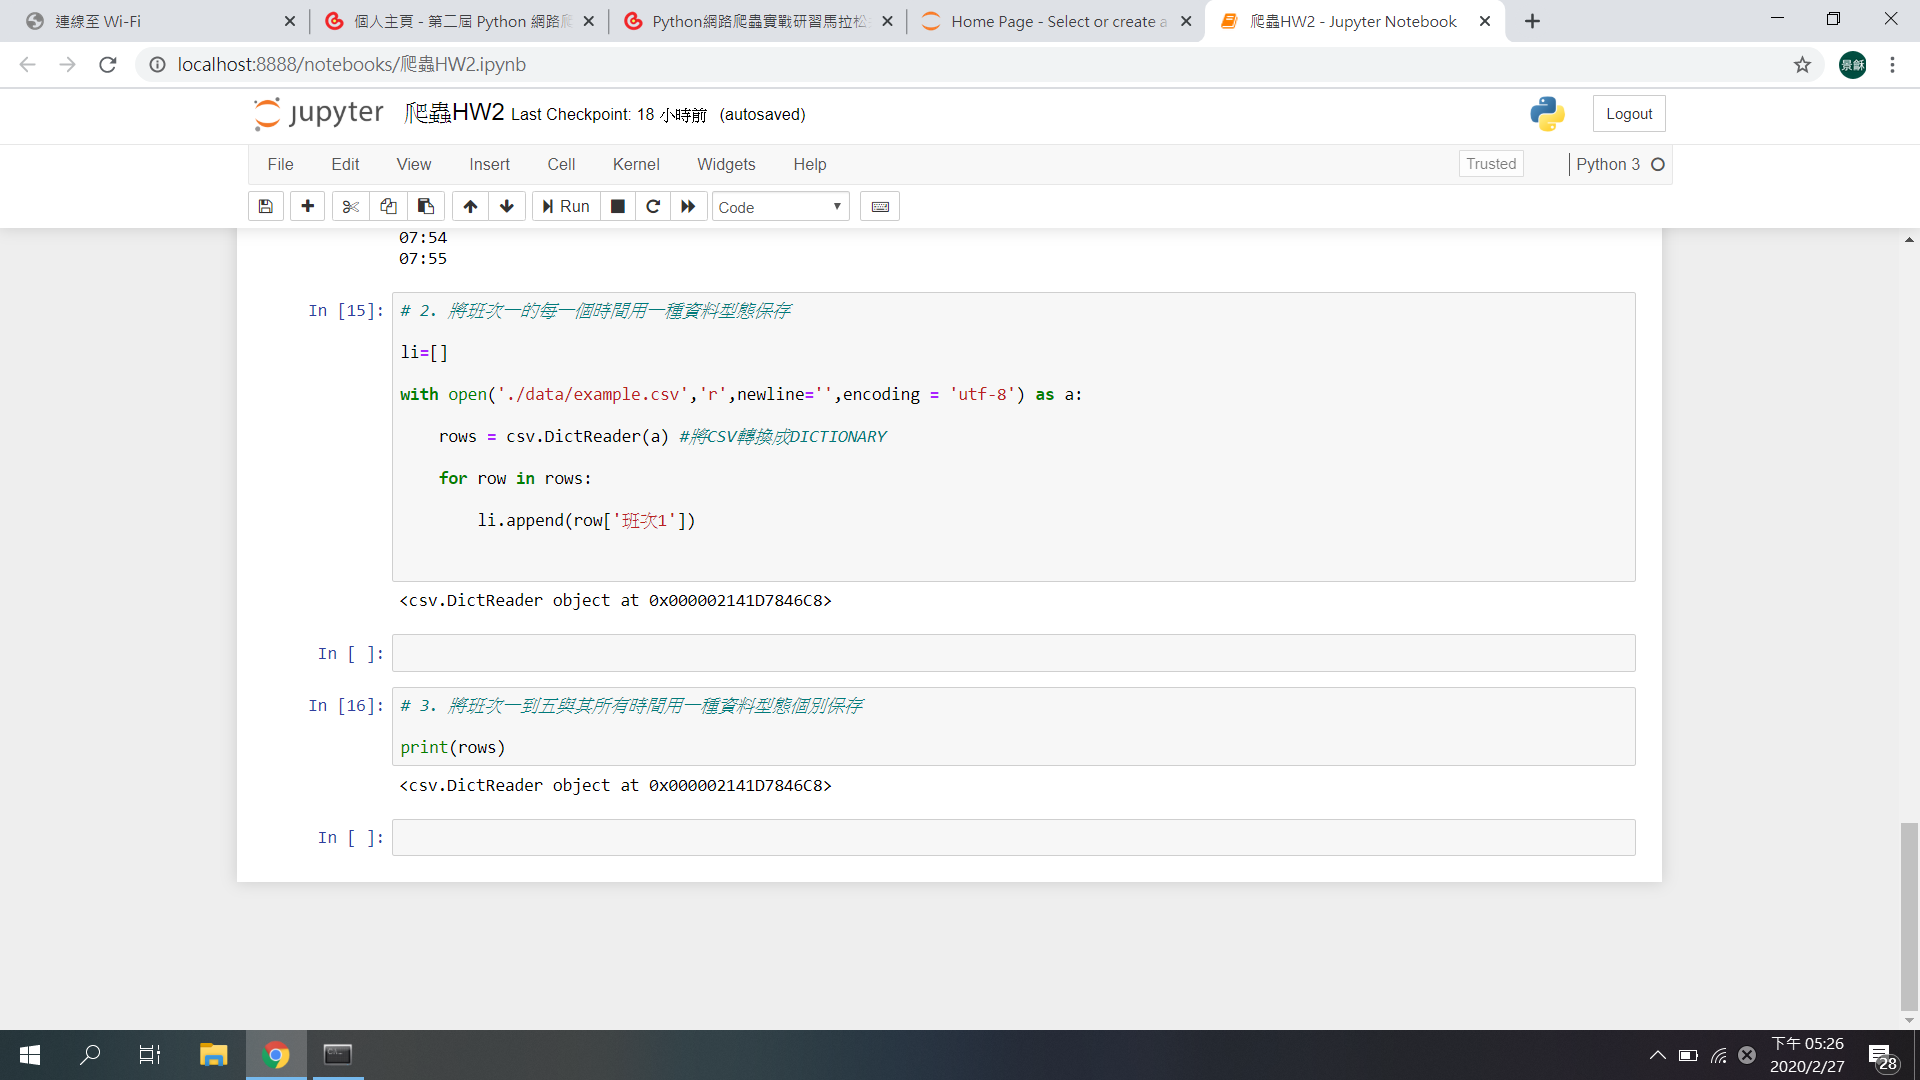The width and height of the screenshot is (1920, 1080).
Task: Focus the code cell In [15]
Action: click(x=1013, y=437)
